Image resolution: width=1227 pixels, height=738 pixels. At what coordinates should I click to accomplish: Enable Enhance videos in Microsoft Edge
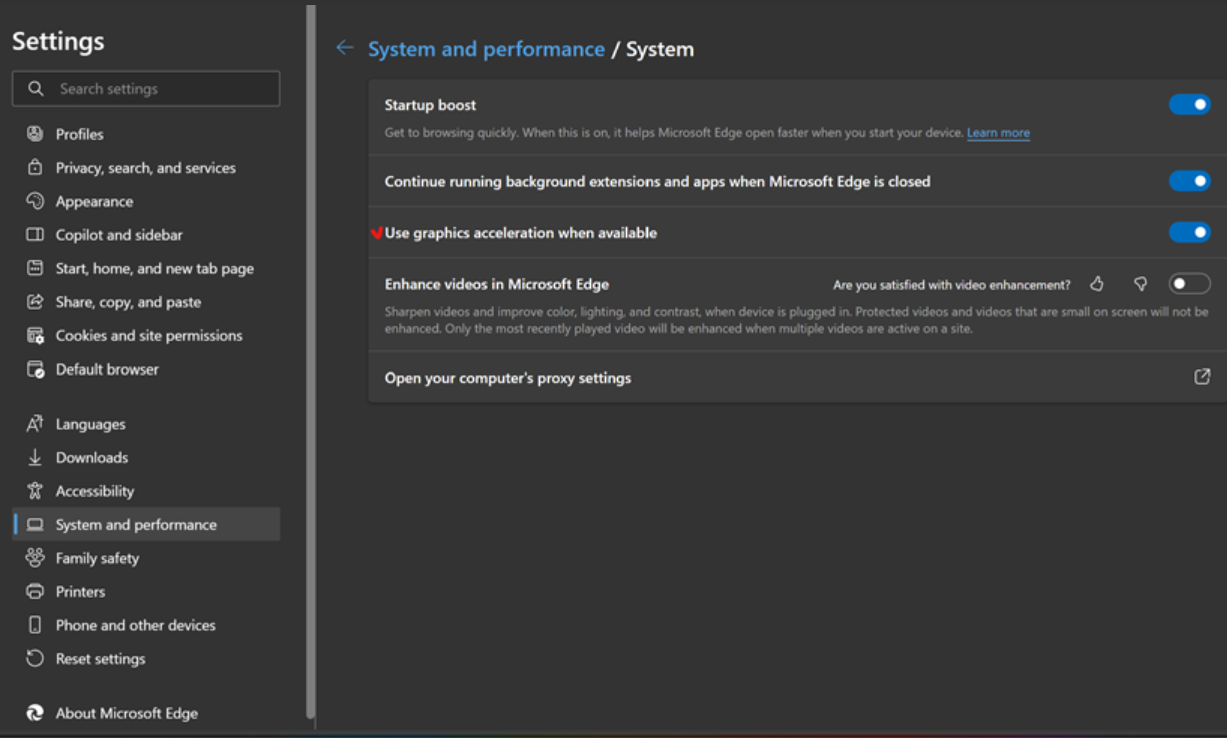coord(1190,284)
